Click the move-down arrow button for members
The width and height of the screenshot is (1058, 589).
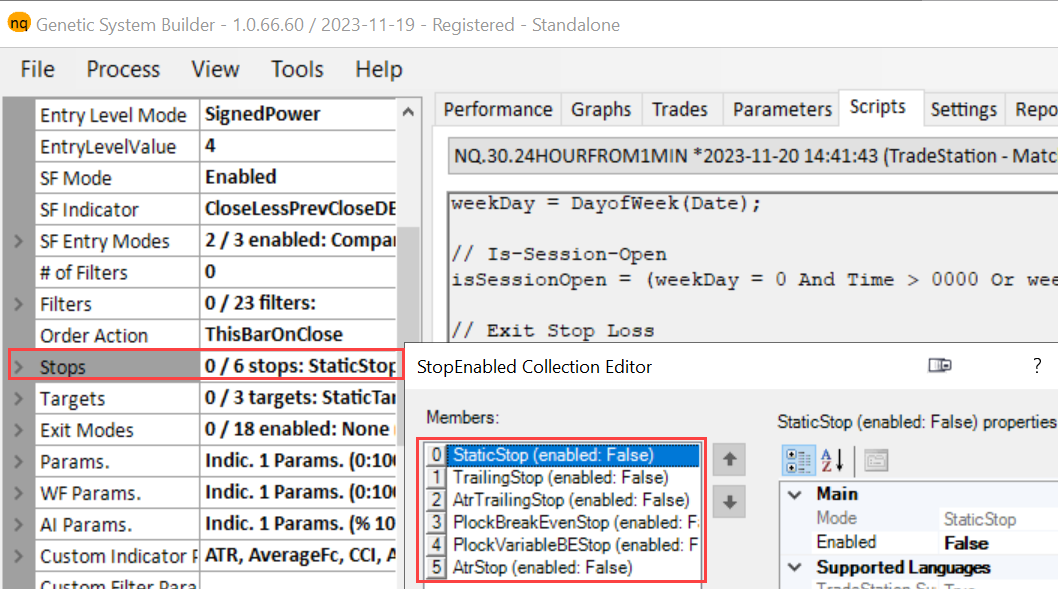729,502
